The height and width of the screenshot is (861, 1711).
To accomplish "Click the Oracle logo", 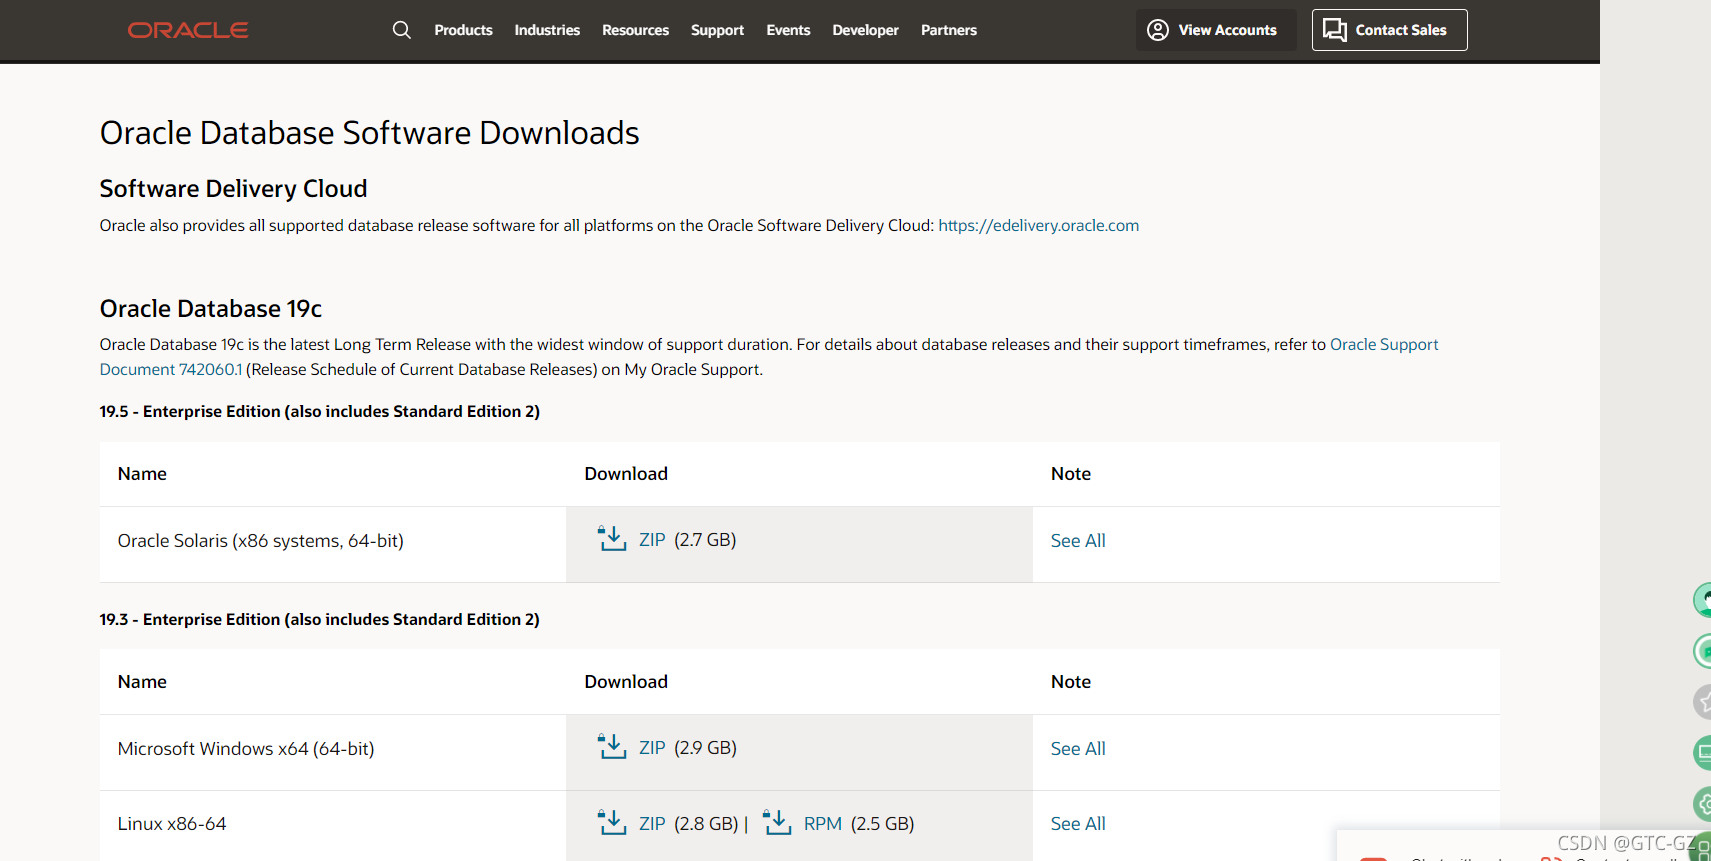I will (x=188, y=30).
